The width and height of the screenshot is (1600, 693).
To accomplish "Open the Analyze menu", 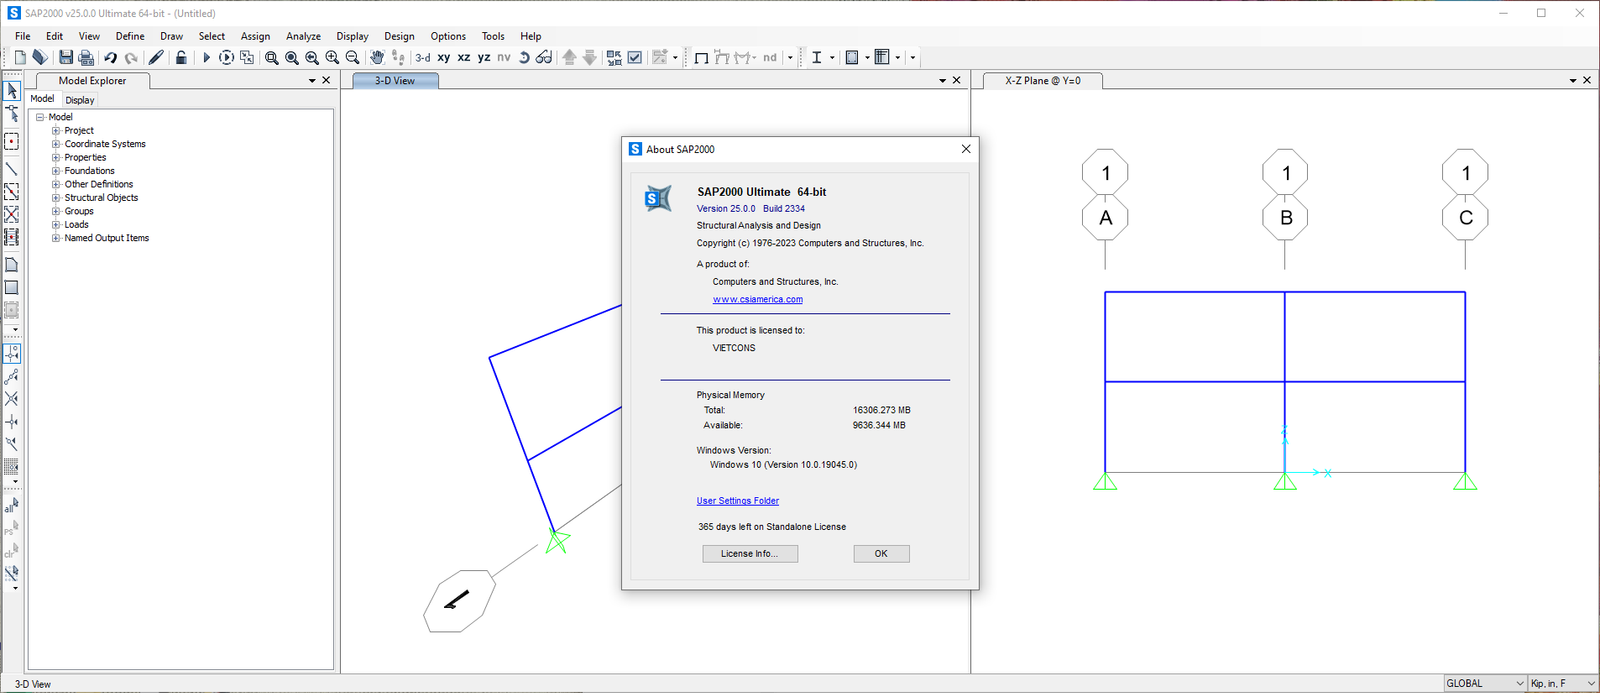I will point(303,36).
